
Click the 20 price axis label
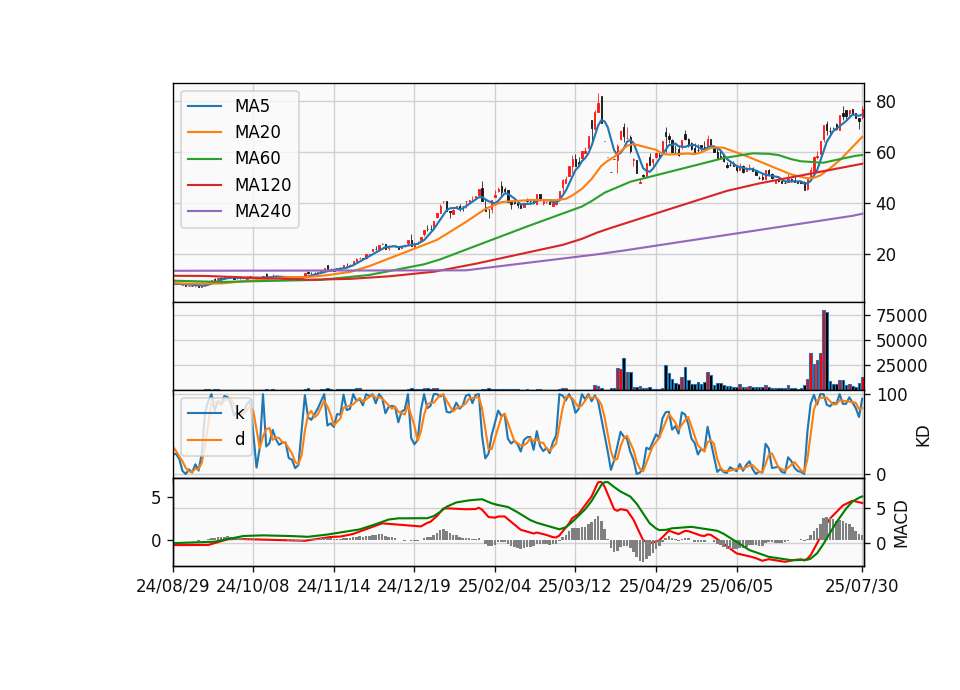886,255
